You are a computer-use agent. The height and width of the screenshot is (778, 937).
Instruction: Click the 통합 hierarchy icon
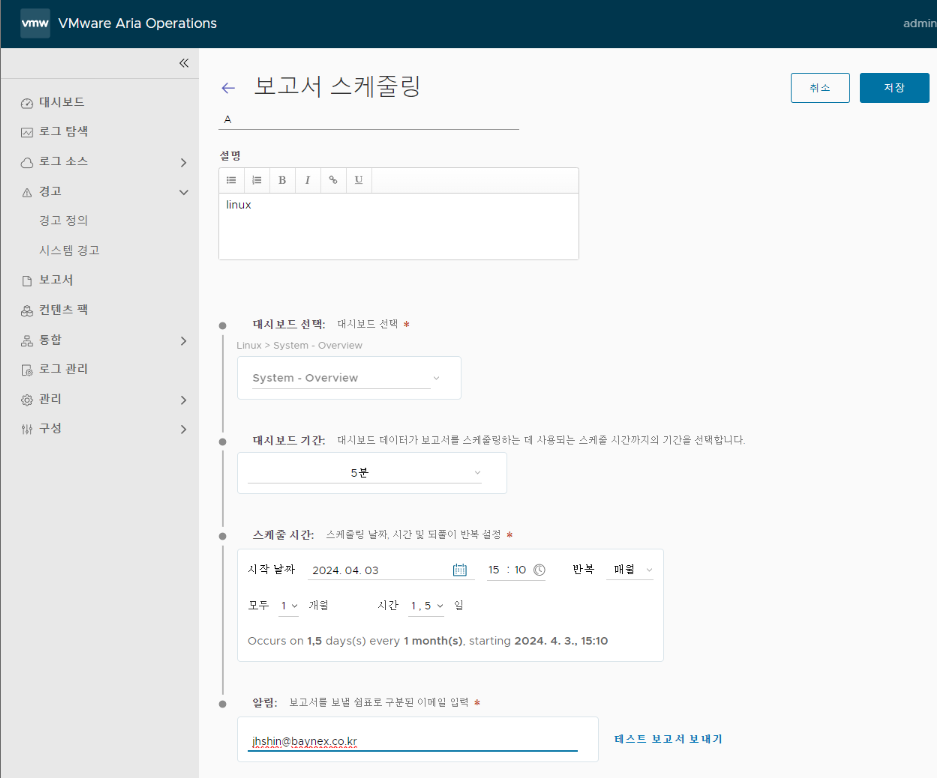coord(27,341)
